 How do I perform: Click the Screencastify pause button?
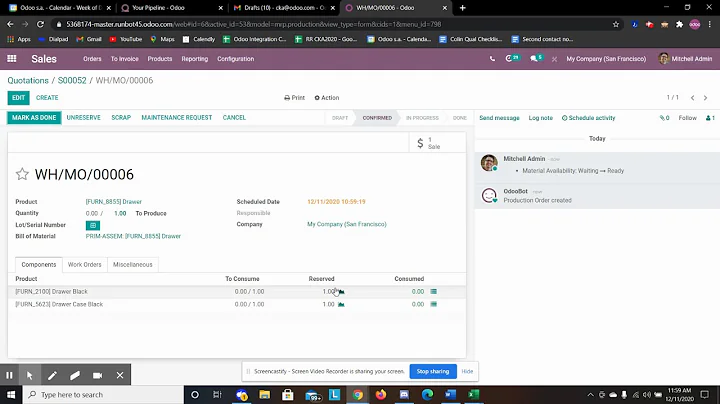point(9,375)
